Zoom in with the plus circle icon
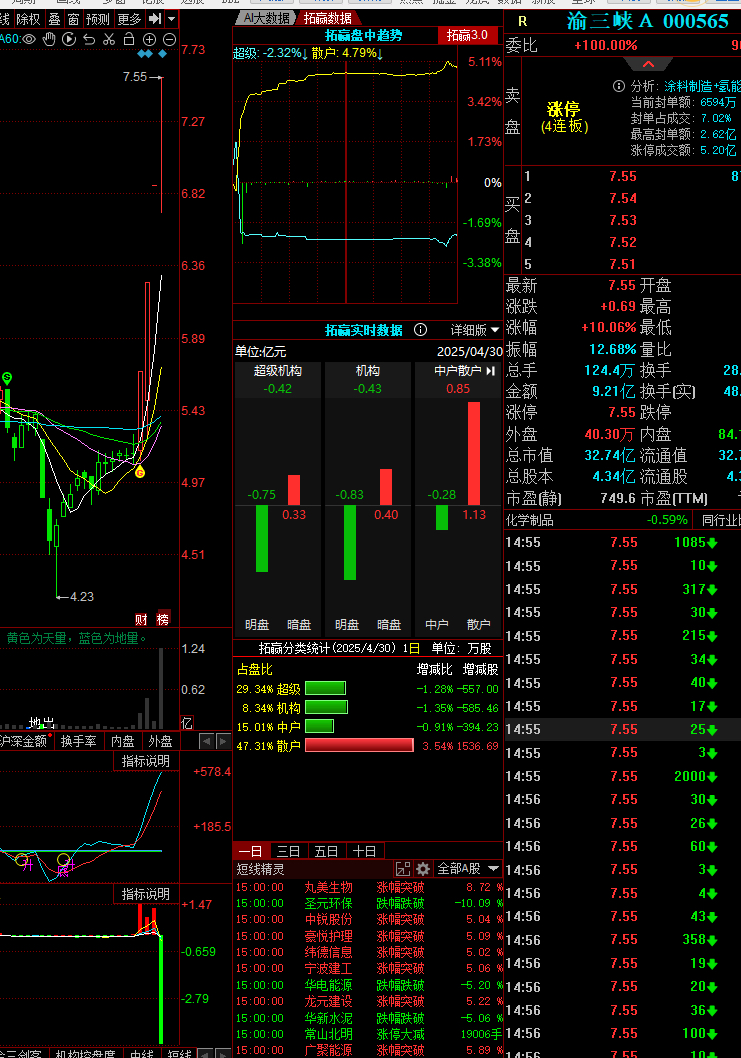 click(150, 39)
